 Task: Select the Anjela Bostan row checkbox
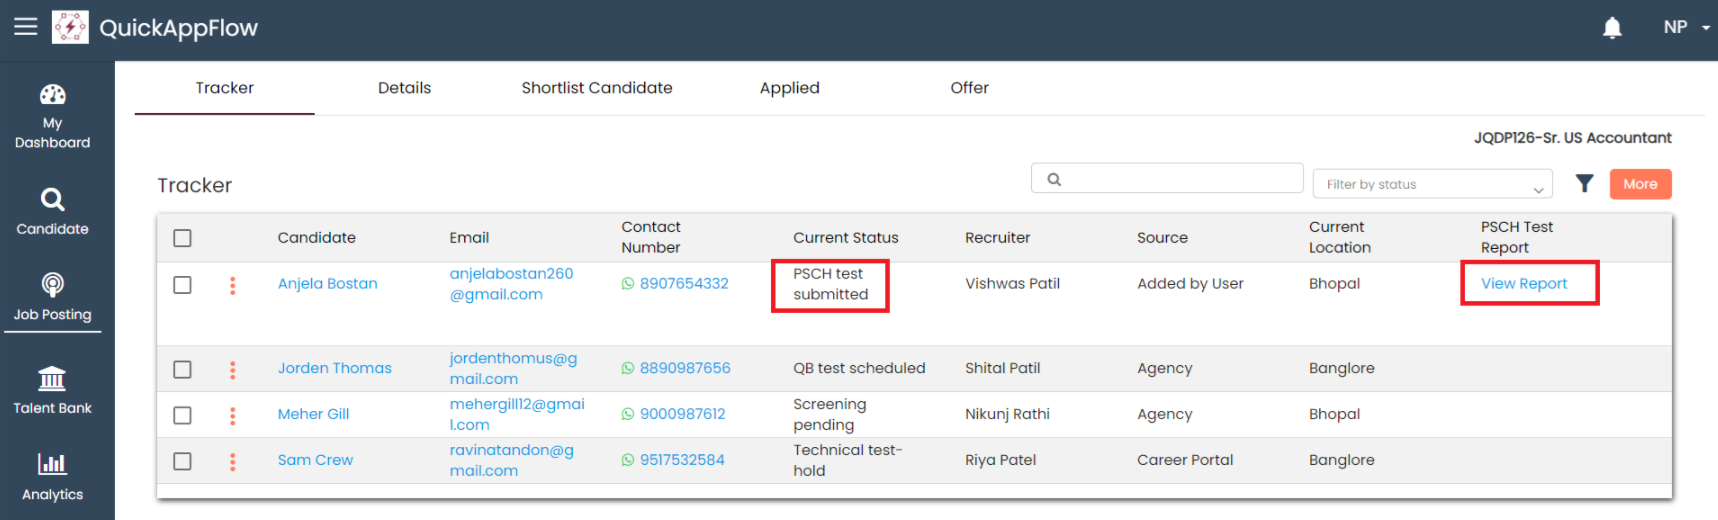[182, 285]
